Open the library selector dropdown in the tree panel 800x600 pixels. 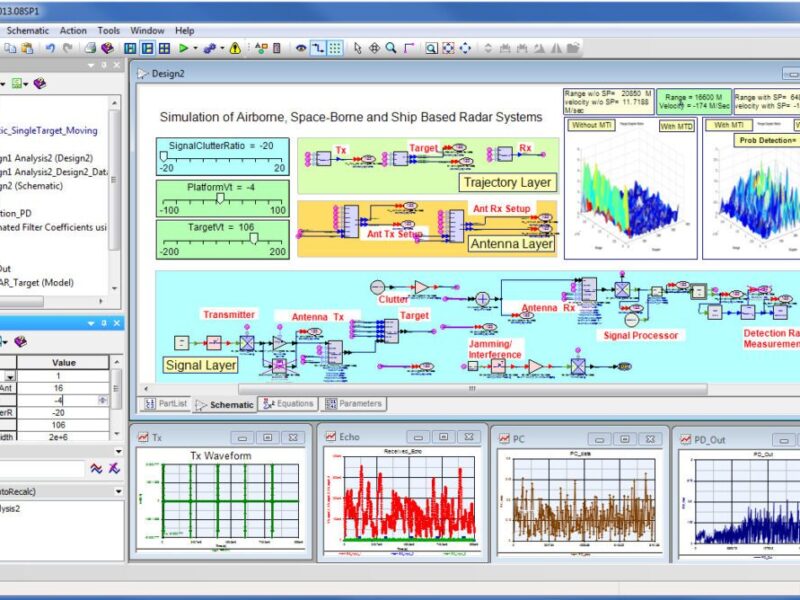(25, 84)
